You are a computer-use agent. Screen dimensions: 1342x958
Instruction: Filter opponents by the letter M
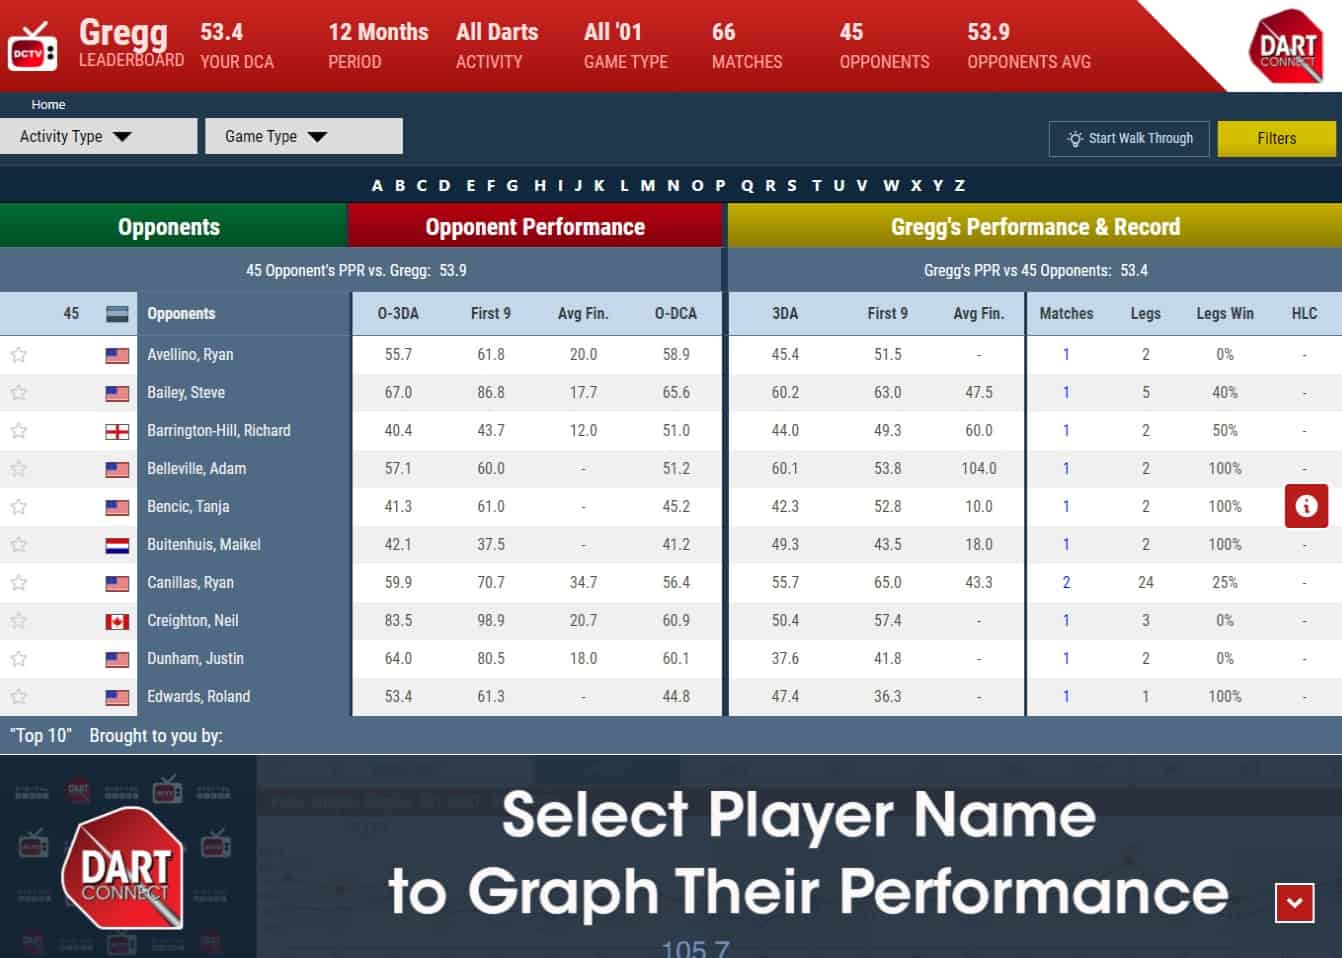pyautogui.click(x=646, y=185)
